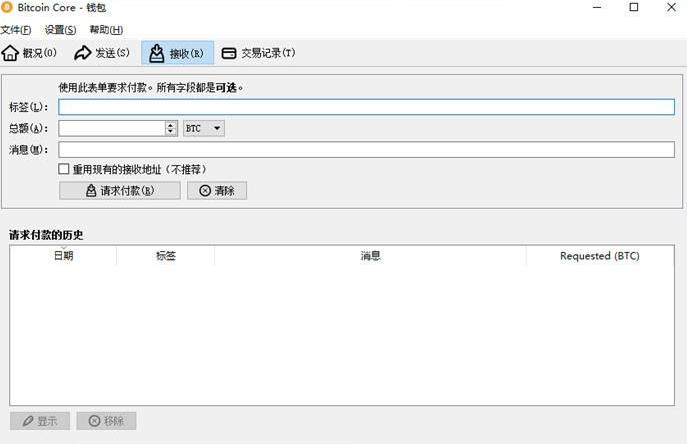
Task: Expand the BTC unit dropdown
Action: (204, 128)
